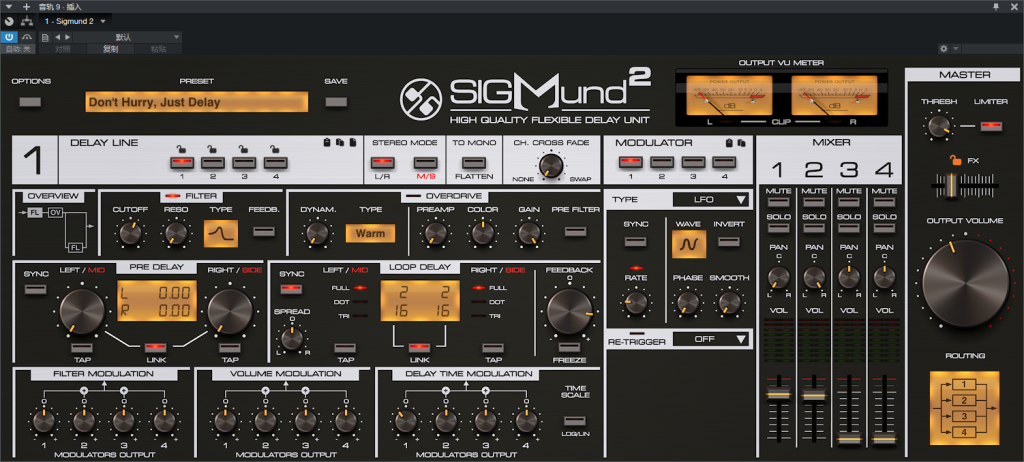Viewport: 1024px width, 462px height.
Task: Click the copy icon in Modulator header
Action: tap(741, 142)
